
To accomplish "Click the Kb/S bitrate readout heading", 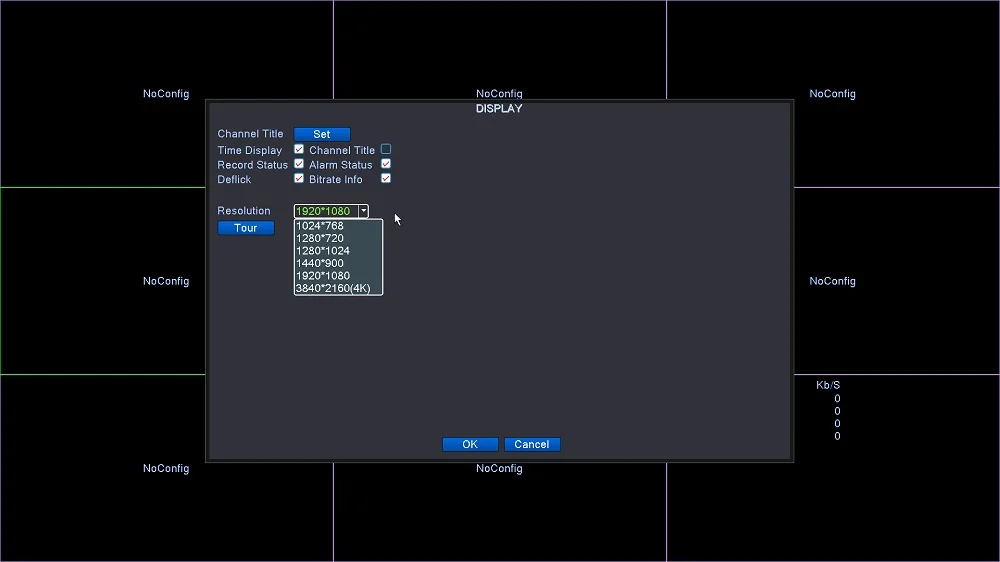I will (x=828, y=385).
